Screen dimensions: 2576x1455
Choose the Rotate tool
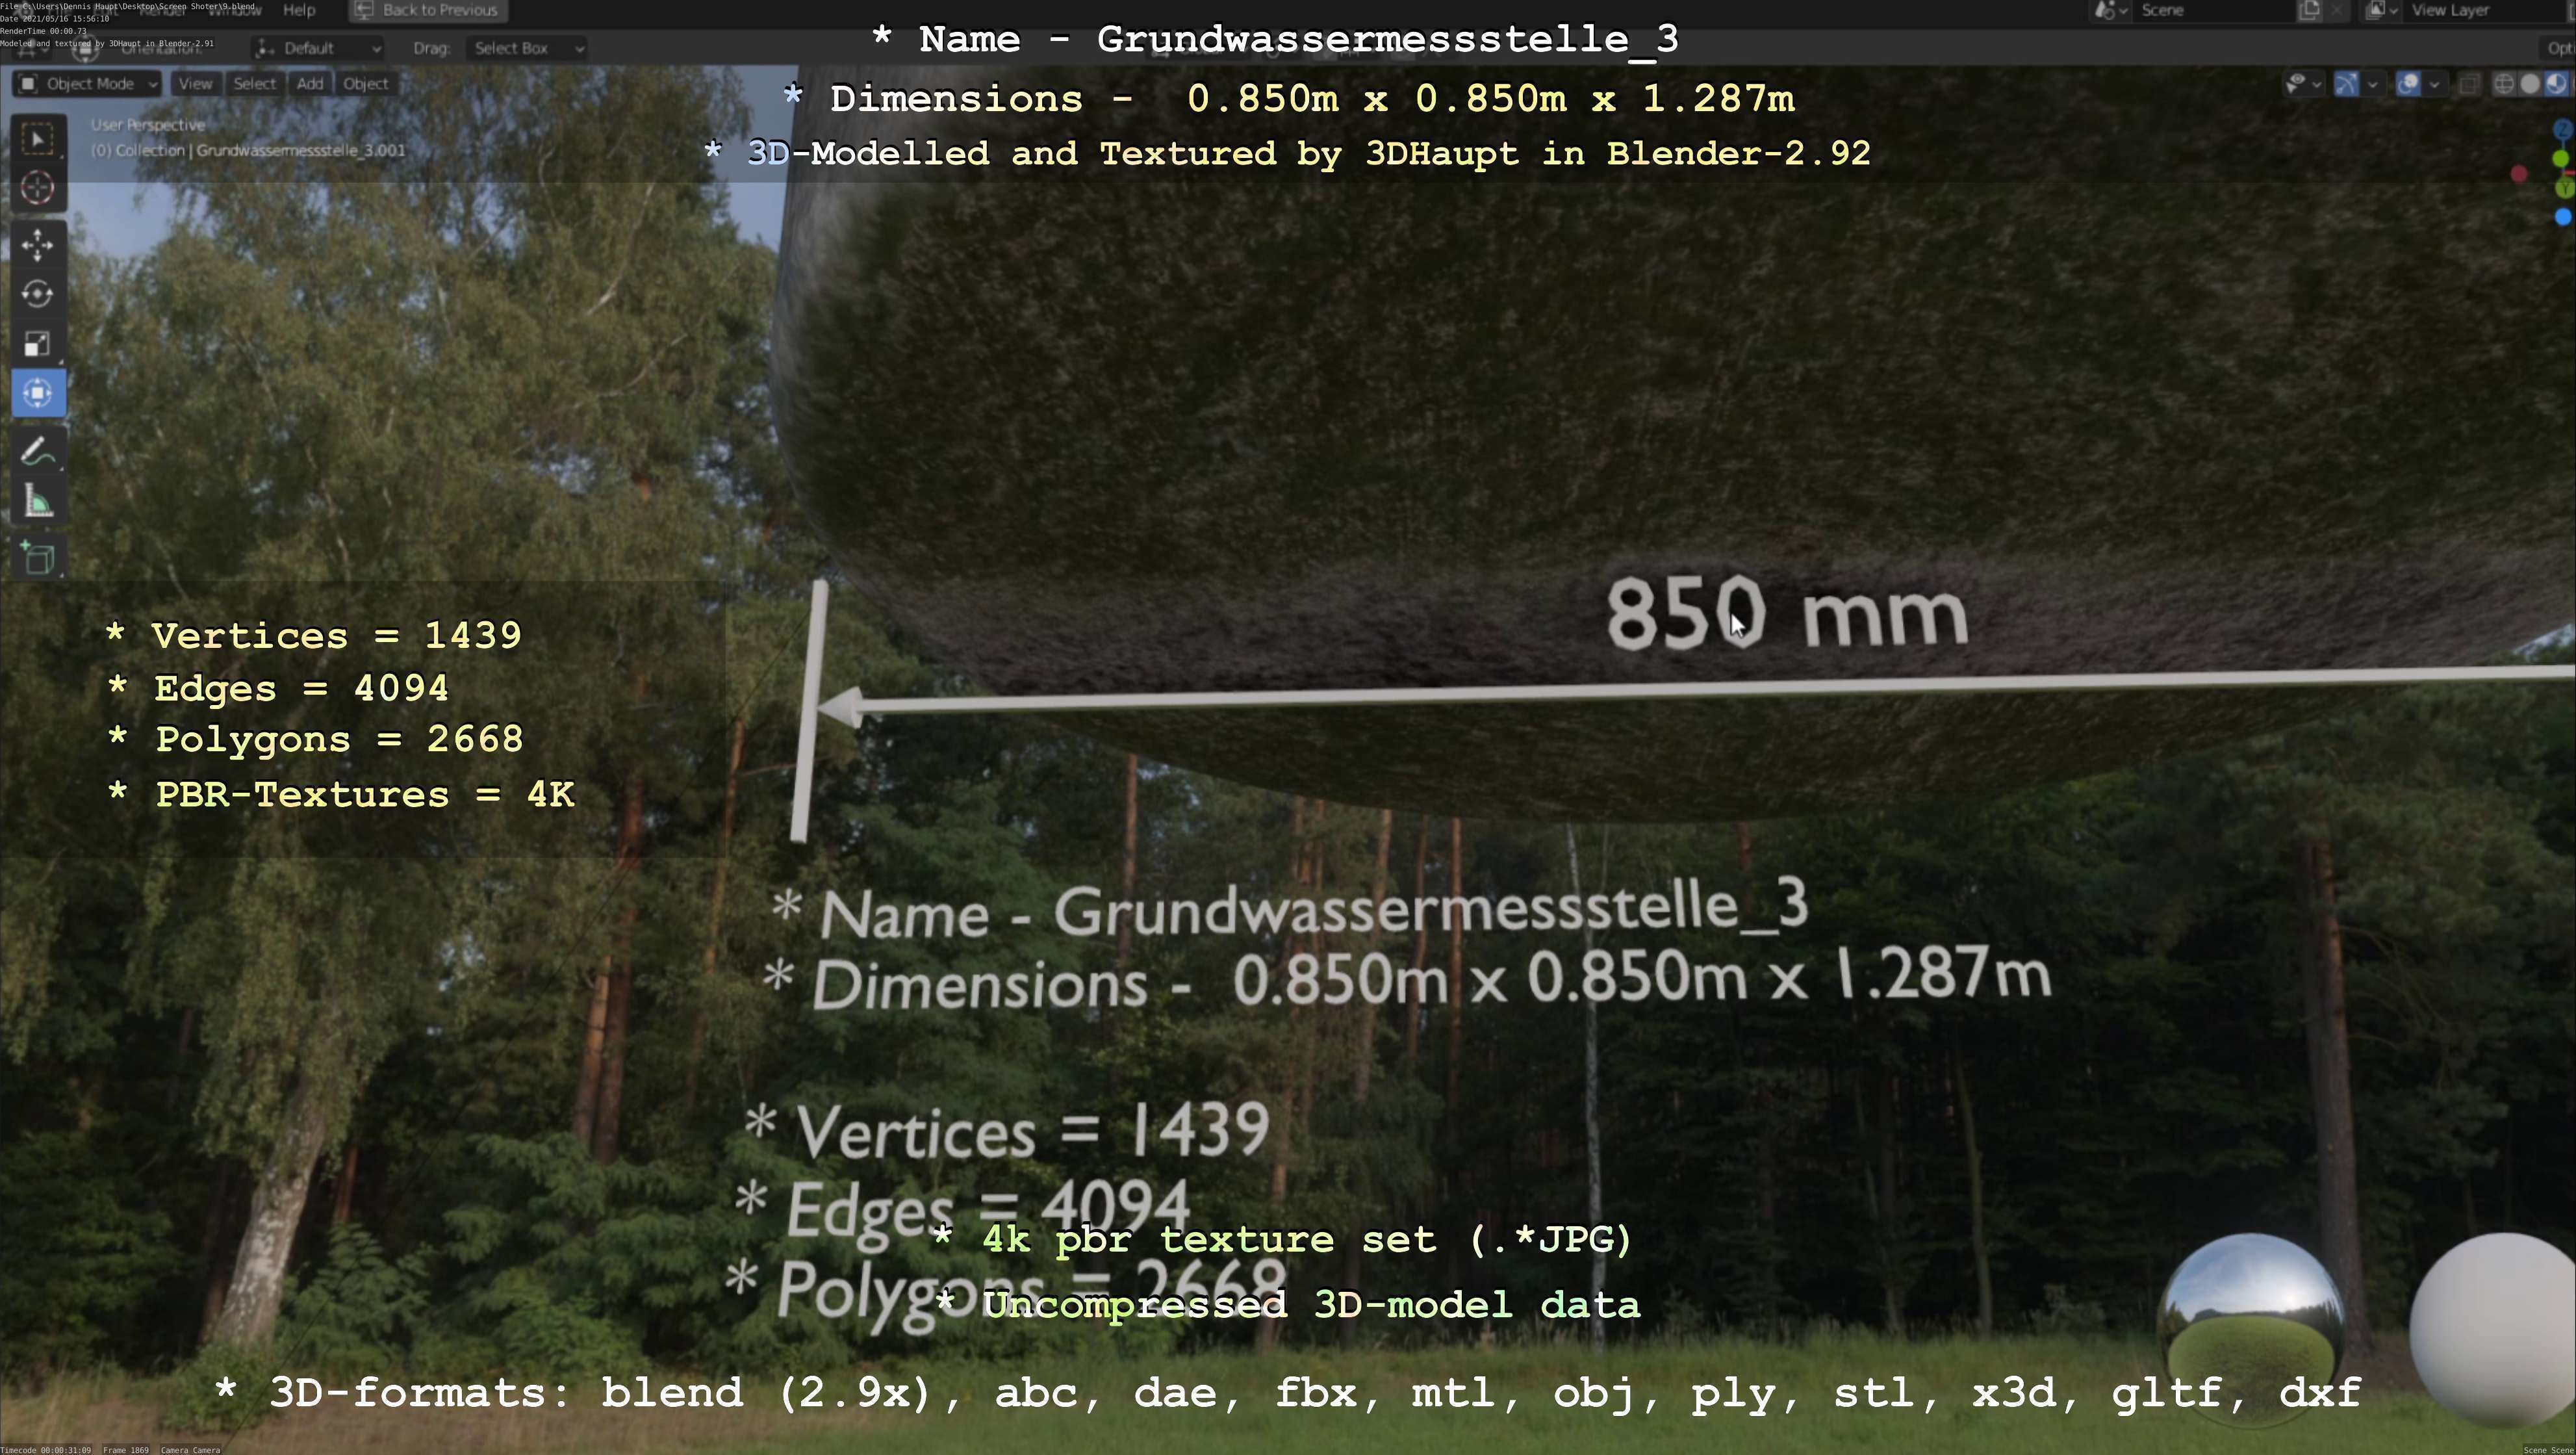[x=38, y=294]
